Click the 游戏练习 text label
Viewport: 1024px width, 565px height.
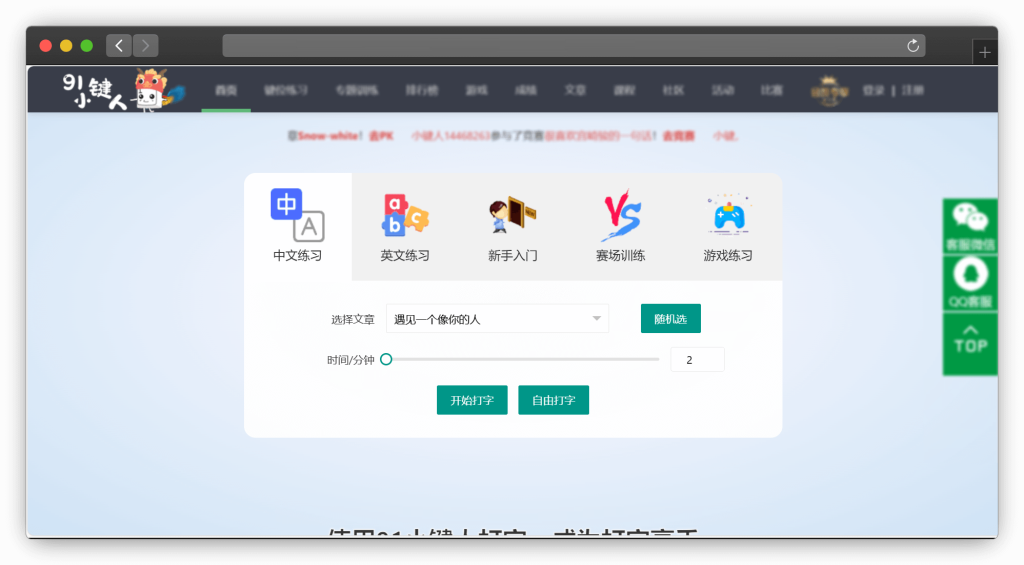coord(728,255)
